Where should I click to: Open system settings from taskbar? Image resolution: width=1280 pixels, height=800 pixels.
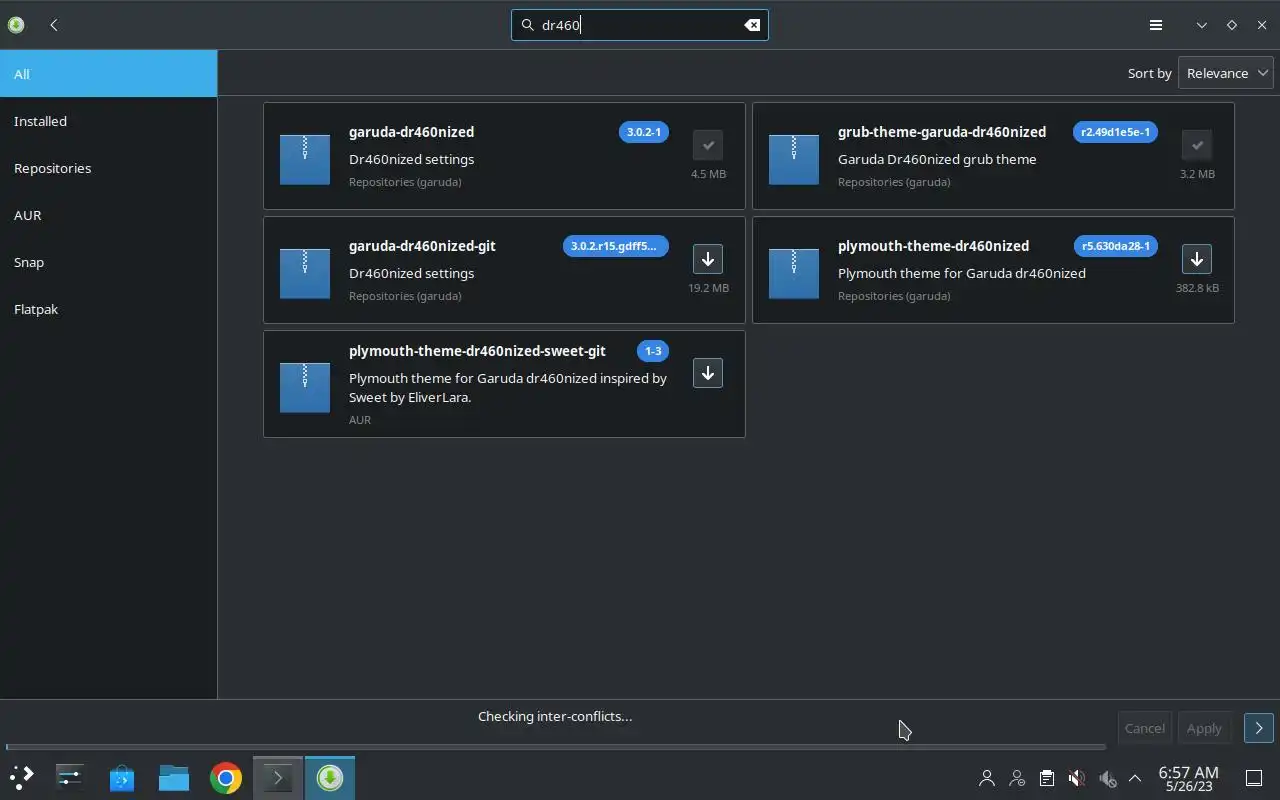pos(70,778)
